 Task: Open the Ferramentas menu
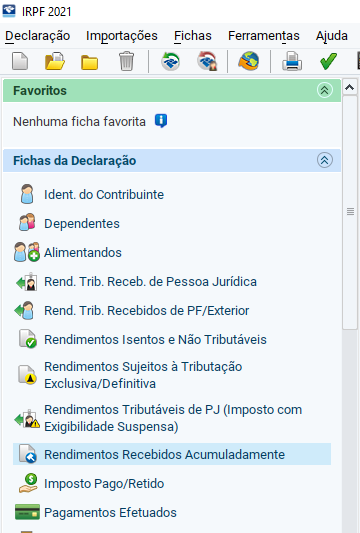click(x=264, y=36)
